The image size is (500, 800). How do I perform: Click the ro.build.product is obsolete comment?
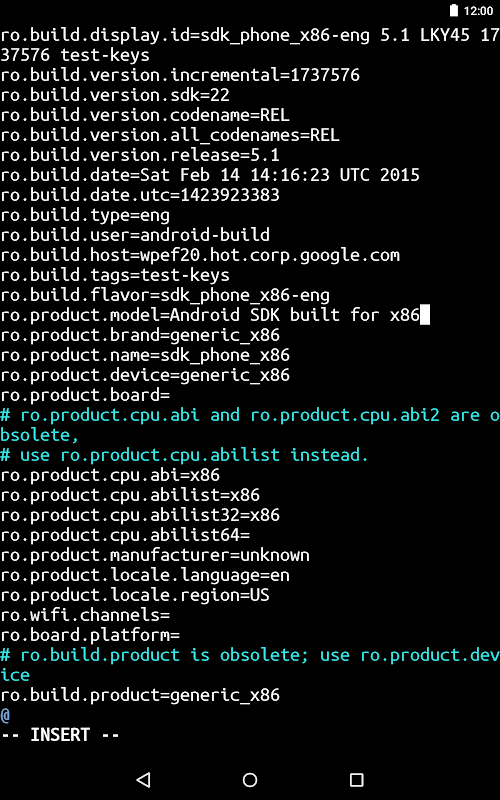pos(250,665)
